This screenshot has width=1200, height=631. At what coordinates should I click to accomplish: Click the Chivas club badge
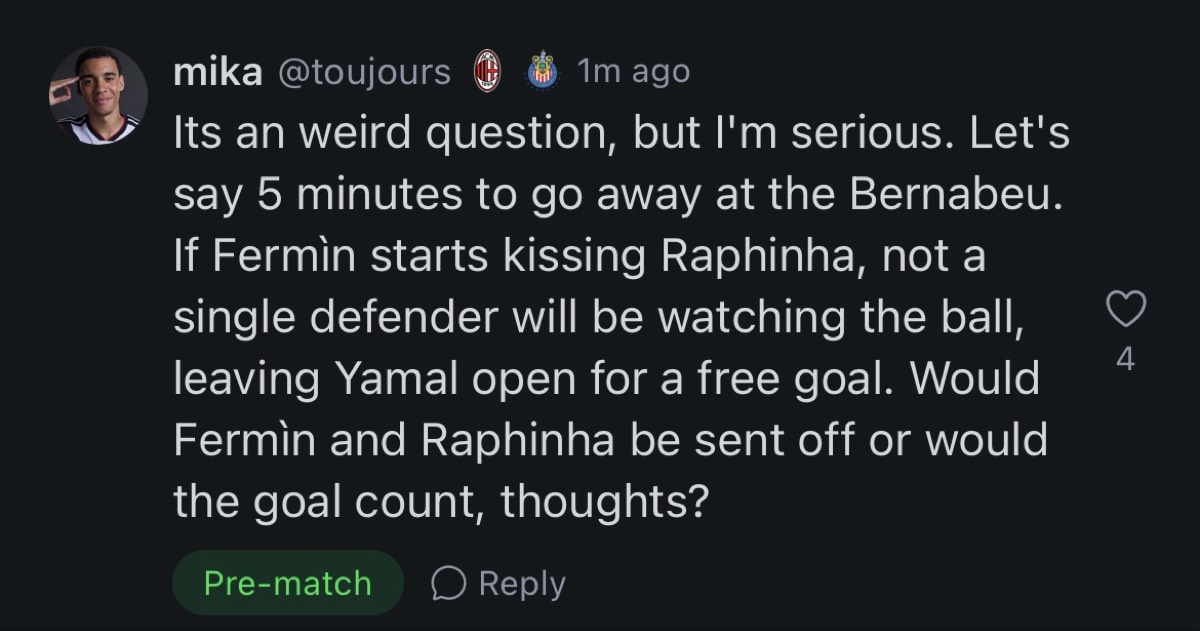point(542,71)
